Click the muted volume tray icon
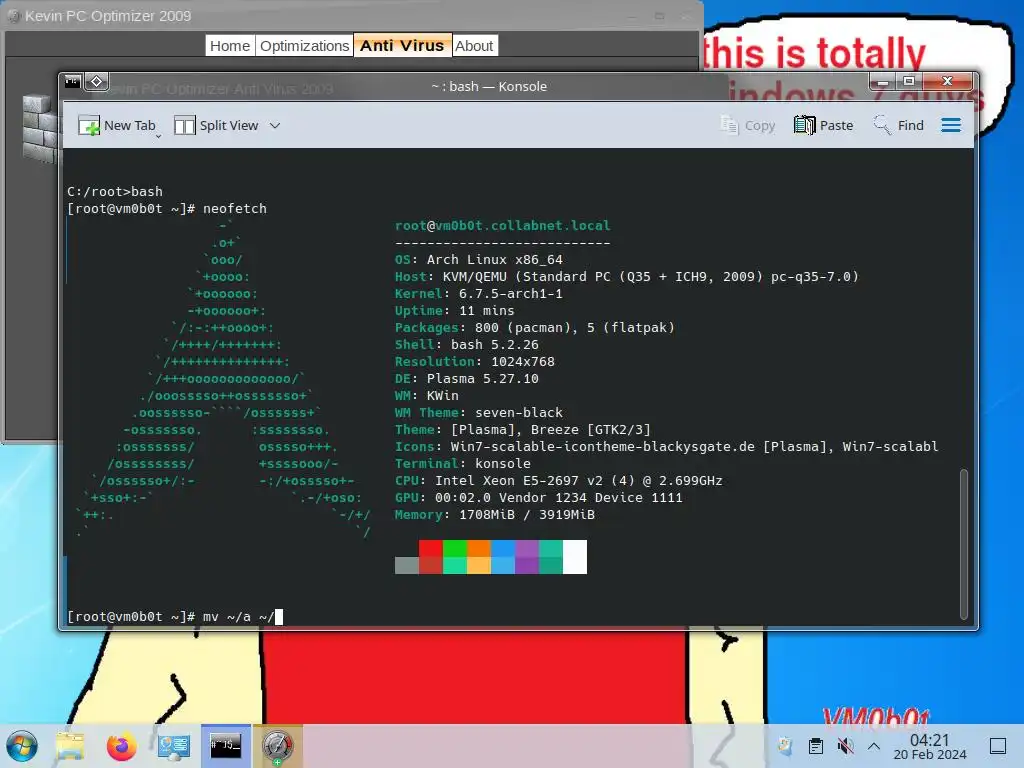Screen dimensions: 1024x768 click(x=845, y=746)
